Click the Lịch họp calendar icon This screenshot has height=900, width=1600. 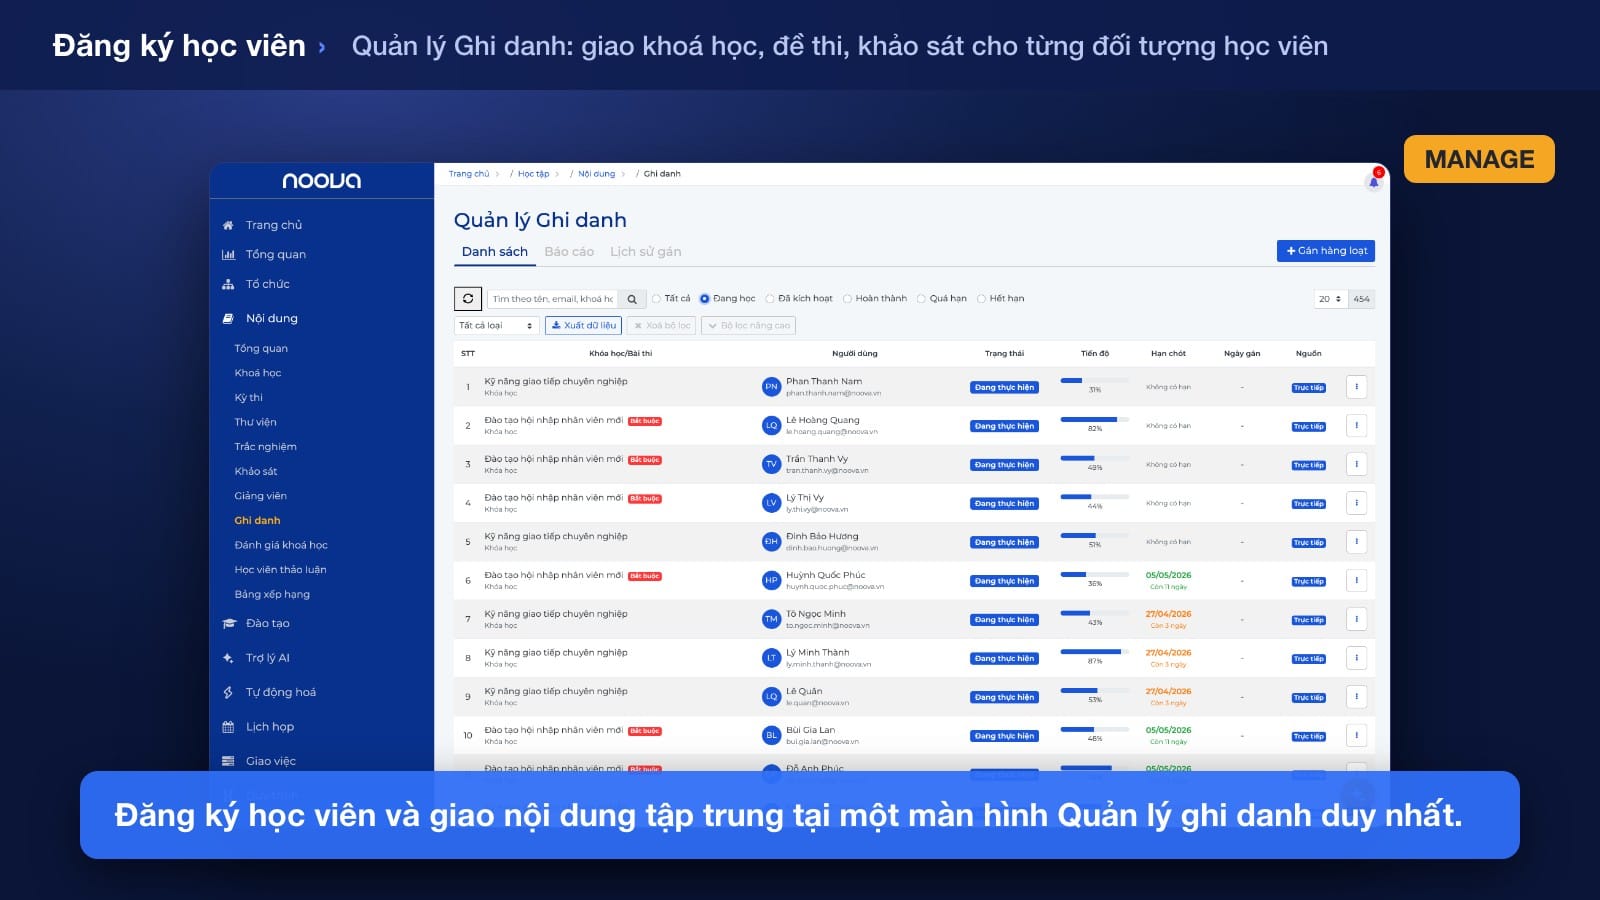[228, 727]
